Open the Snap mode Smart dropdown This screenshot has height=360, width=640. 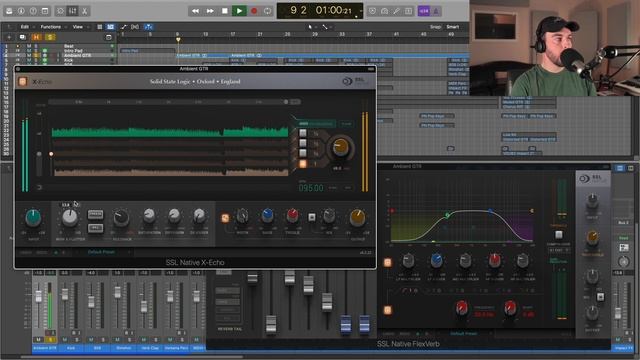tap(453, 27)
